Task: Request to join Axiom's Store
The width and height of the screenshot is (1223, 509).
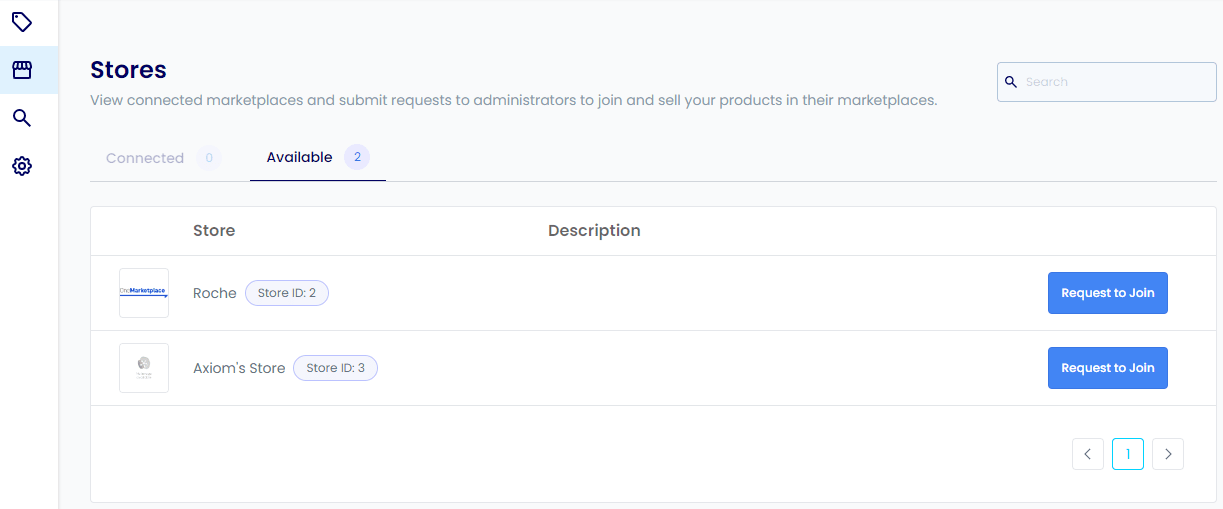Action: (x=1107, y=368)
